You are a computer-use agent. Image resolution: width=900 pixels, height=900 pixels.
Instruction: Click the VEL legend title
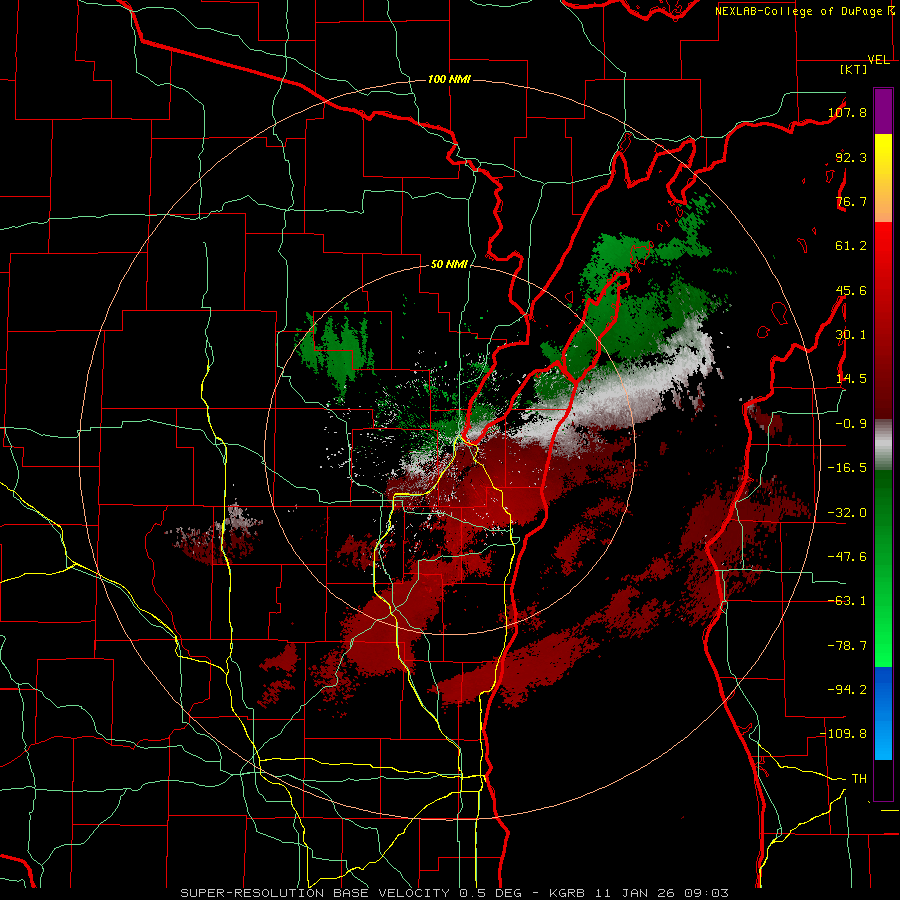point(878,60)
